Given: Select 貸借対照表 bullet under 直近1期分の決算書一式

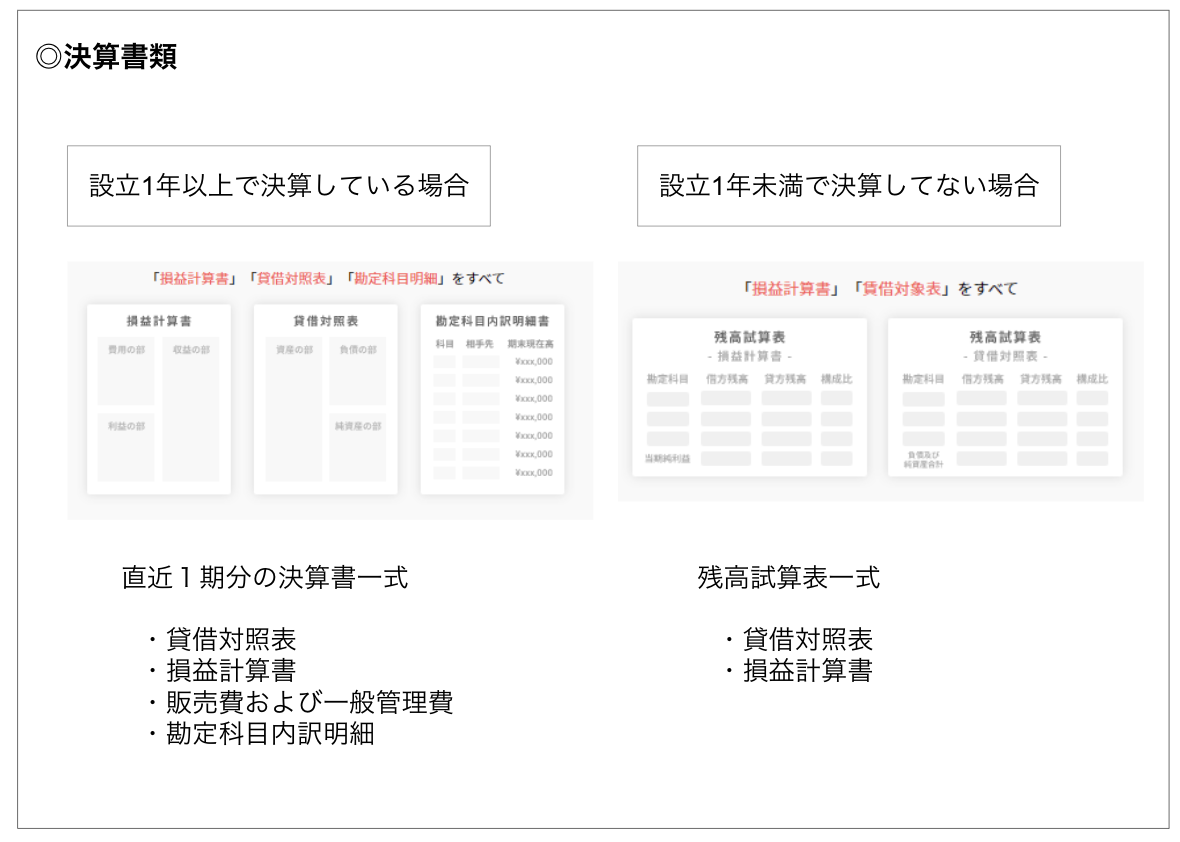Looking at the screenshot, I should pos(231,640).
